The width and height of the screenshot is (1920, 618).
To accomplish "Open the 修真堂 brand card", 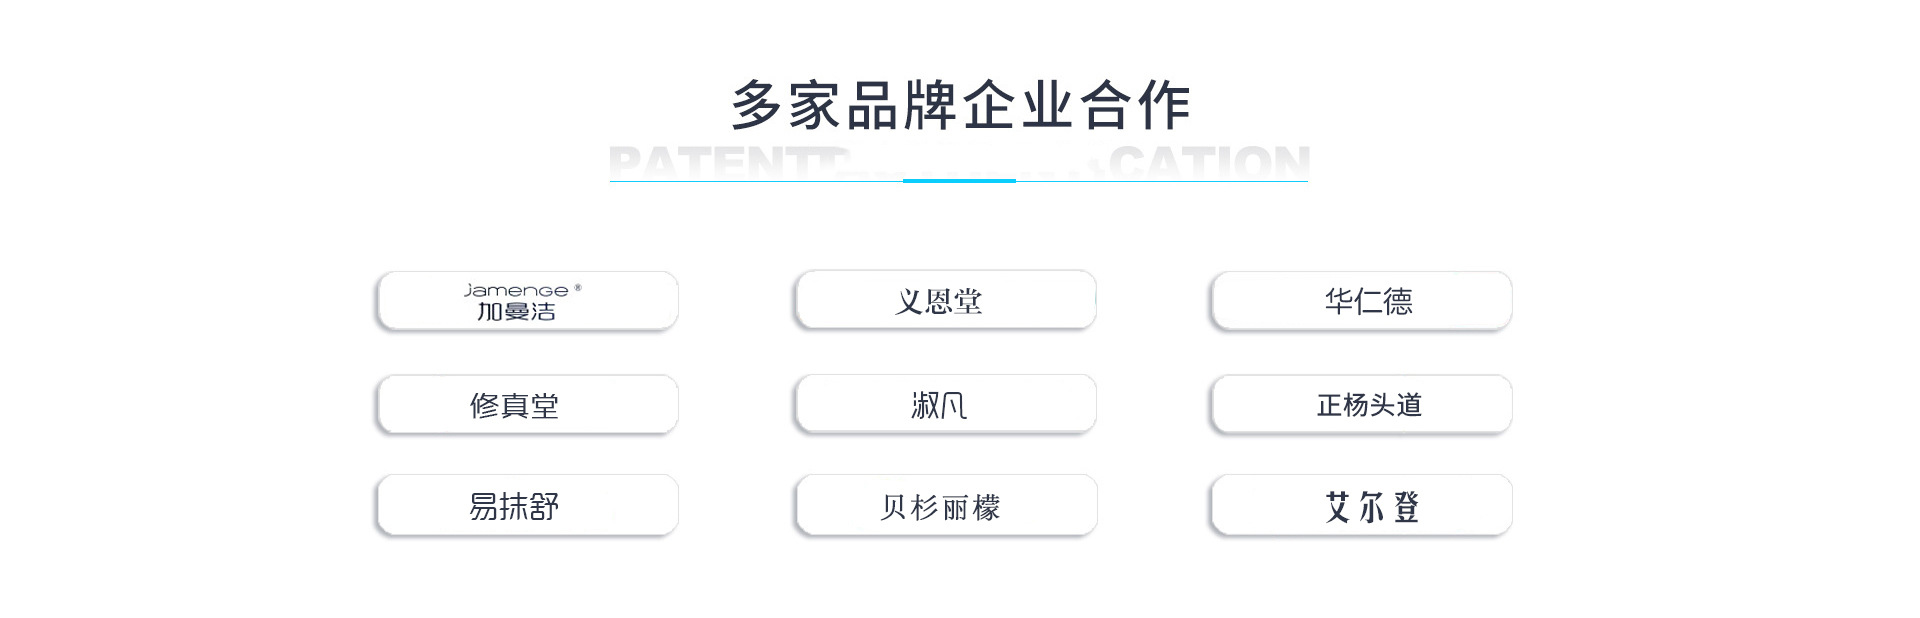I will 527,405.
